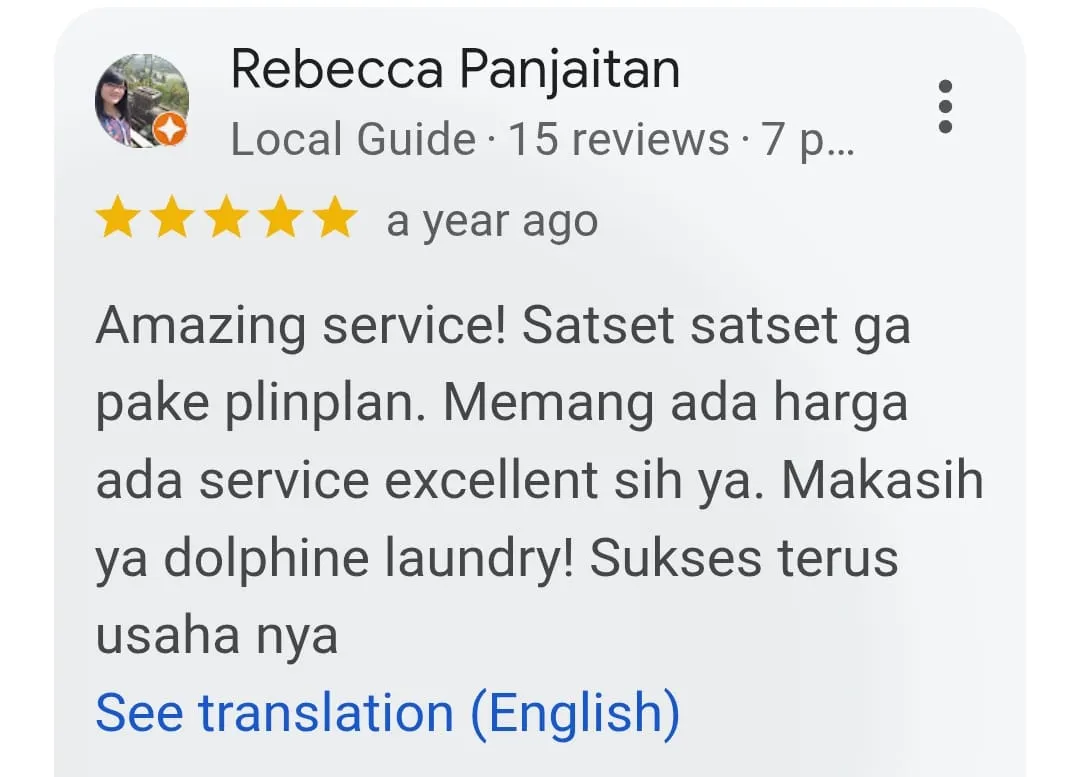Select the first yellow rating star
The width and height of the screenshot is (1079, 777).
point(117,217)
